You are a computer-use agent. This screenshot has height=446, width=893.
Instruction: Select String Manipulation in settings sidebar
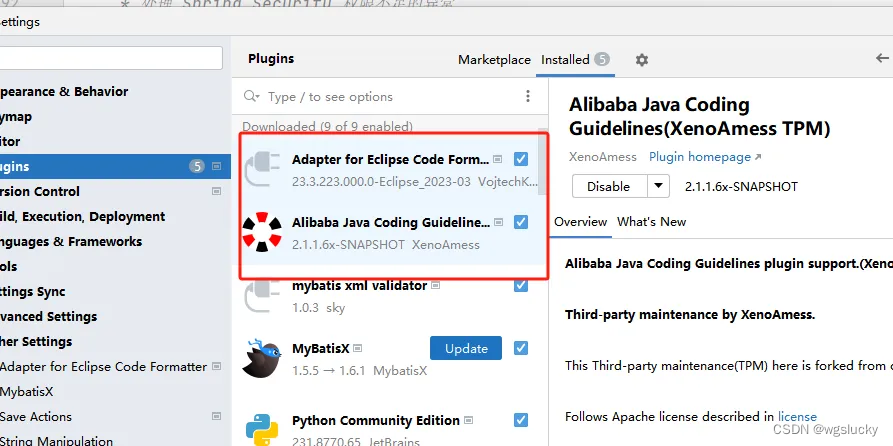click(x=56, y=441)
